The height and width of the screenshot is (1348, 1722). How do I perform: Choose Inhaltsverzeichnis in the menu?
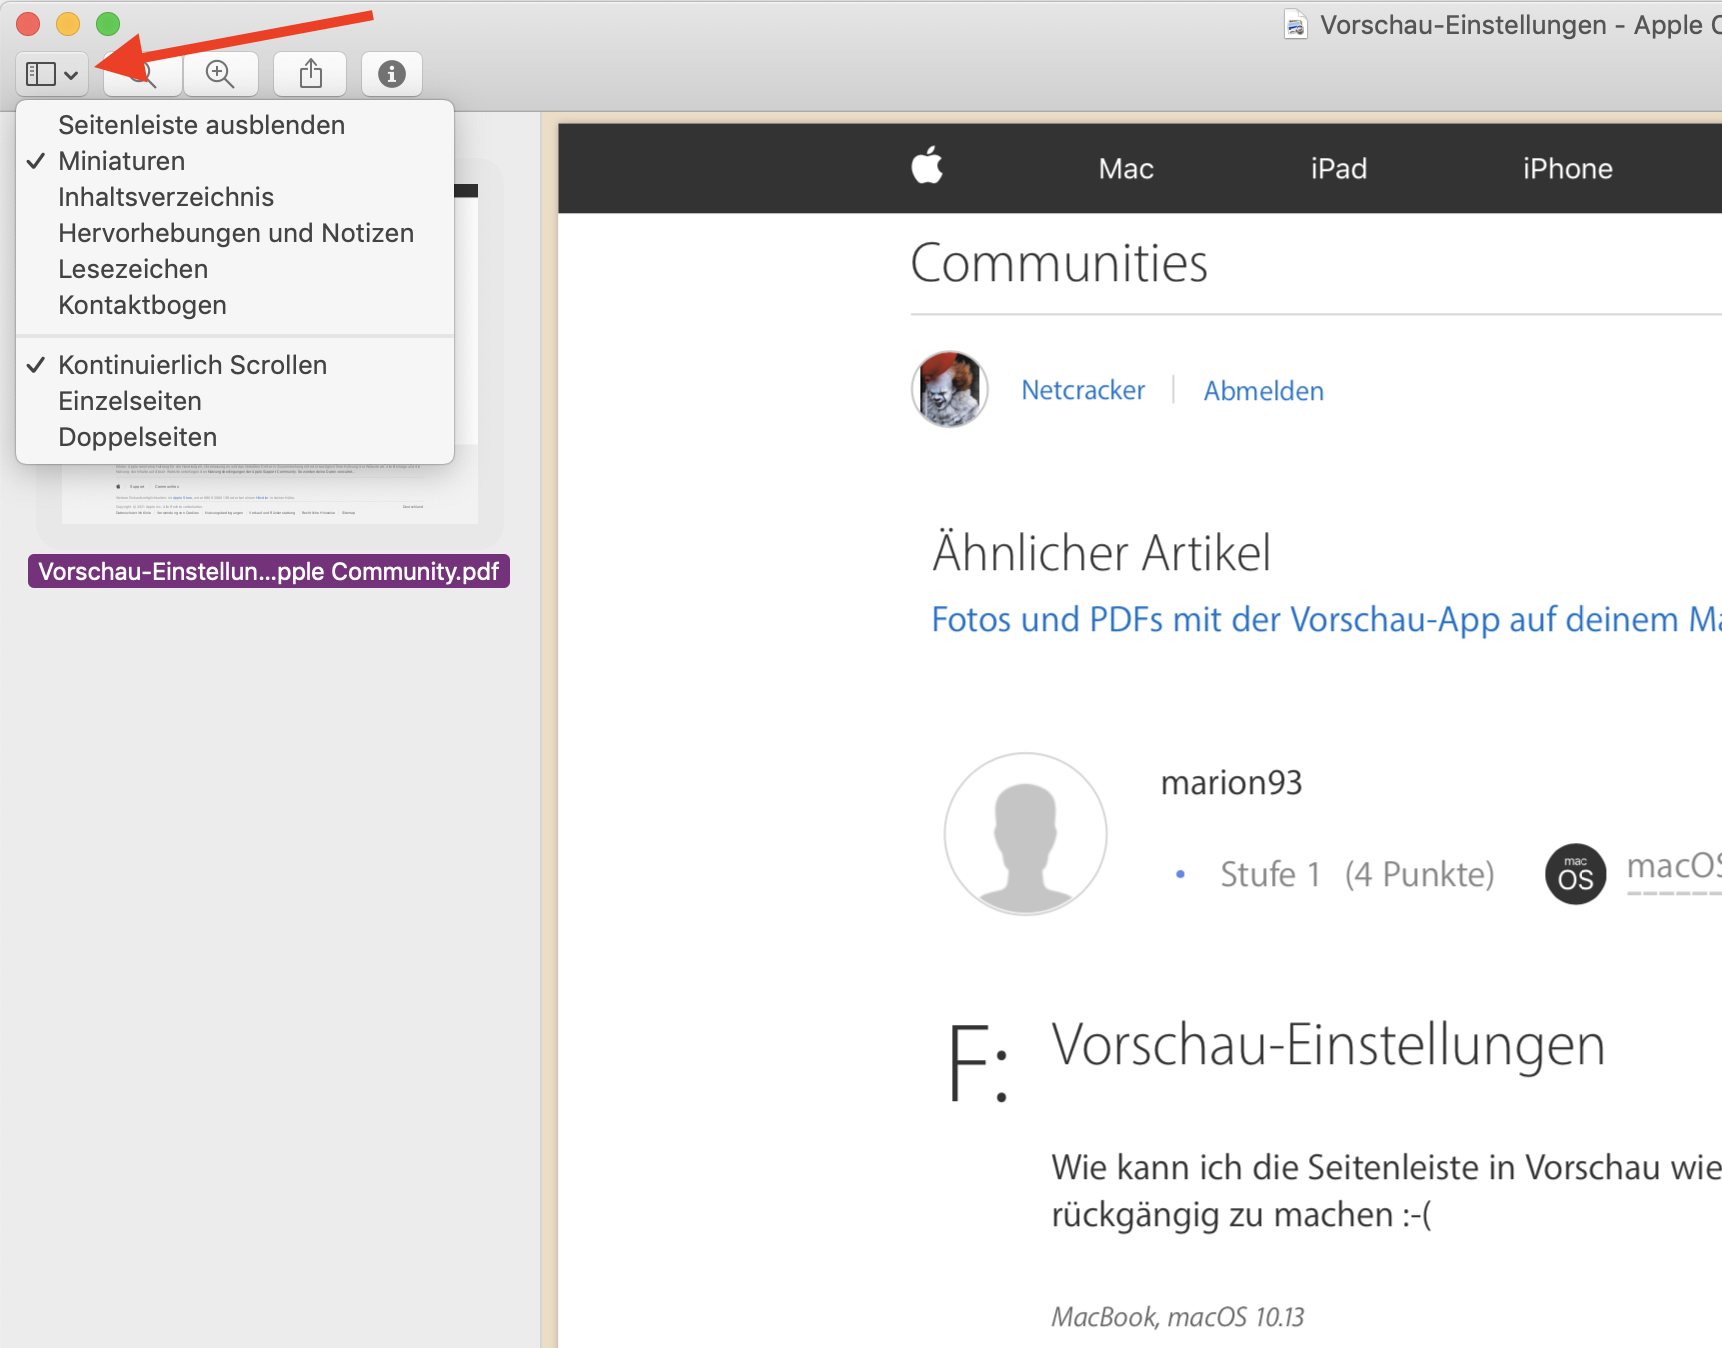(x=166, y=197)
